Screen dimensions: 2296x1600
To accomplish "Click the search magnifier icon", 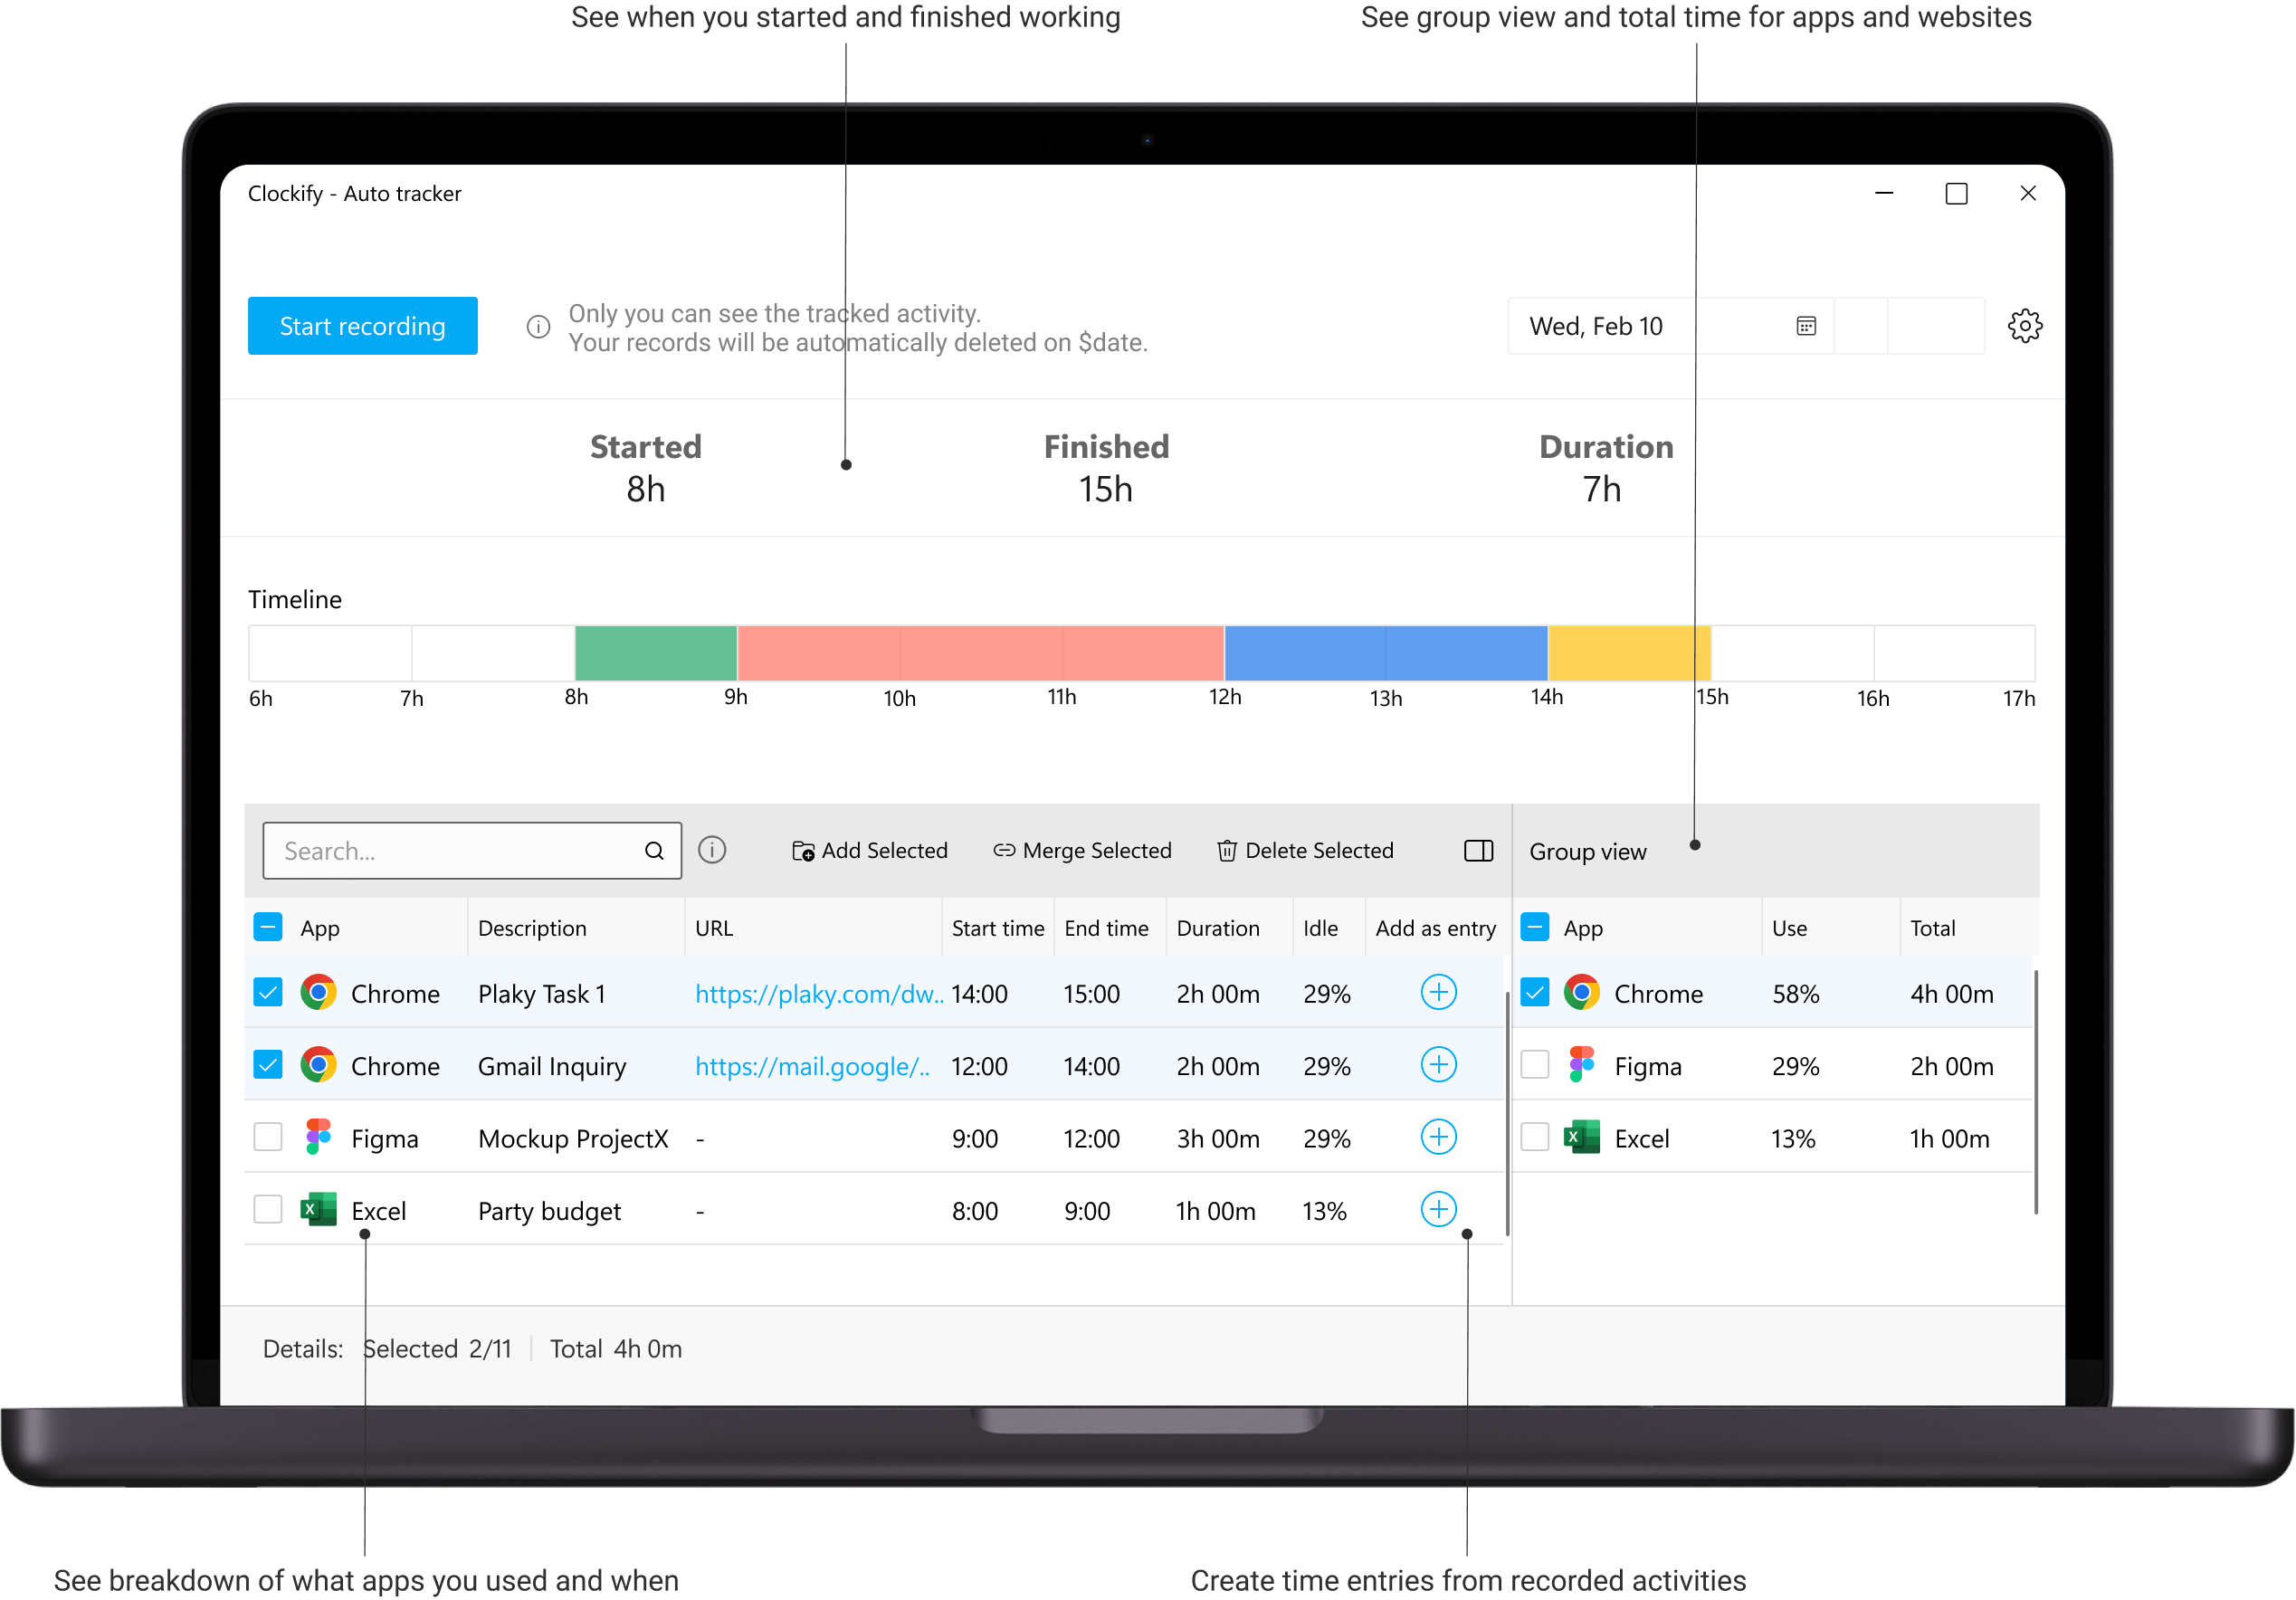I will pyautogui.click(x=655, y=850).
